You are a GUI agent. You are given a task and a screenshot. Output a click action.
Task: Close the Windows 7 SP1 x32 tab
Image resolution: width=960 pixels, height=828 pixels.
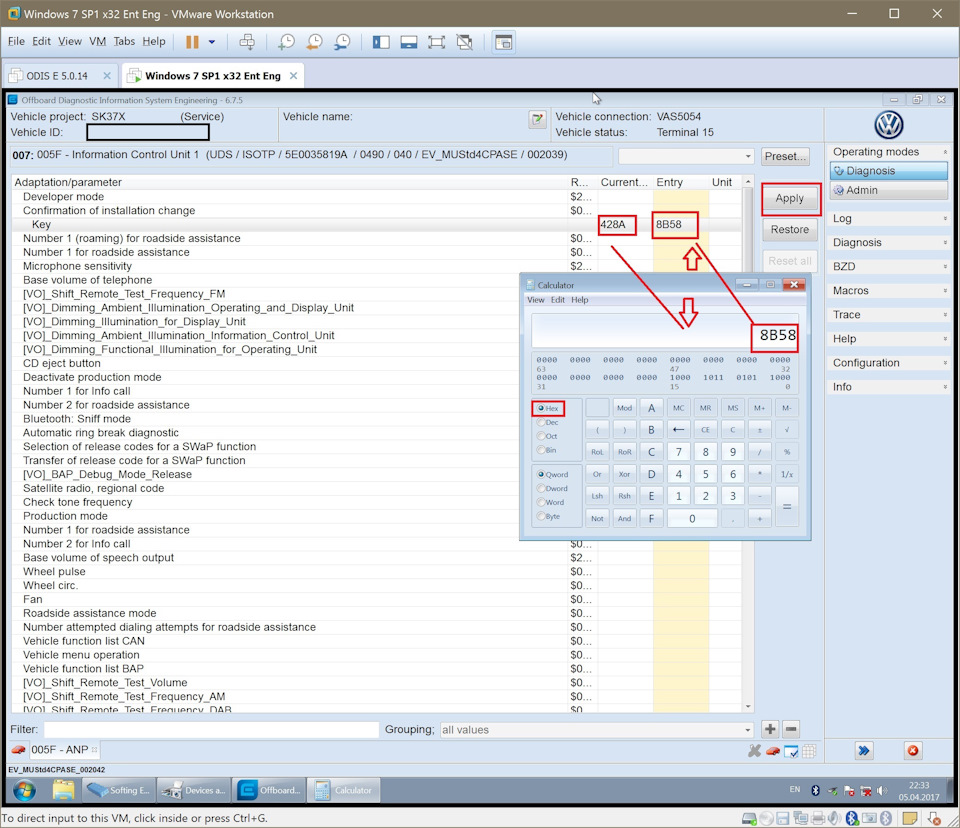tap(293, 76)
